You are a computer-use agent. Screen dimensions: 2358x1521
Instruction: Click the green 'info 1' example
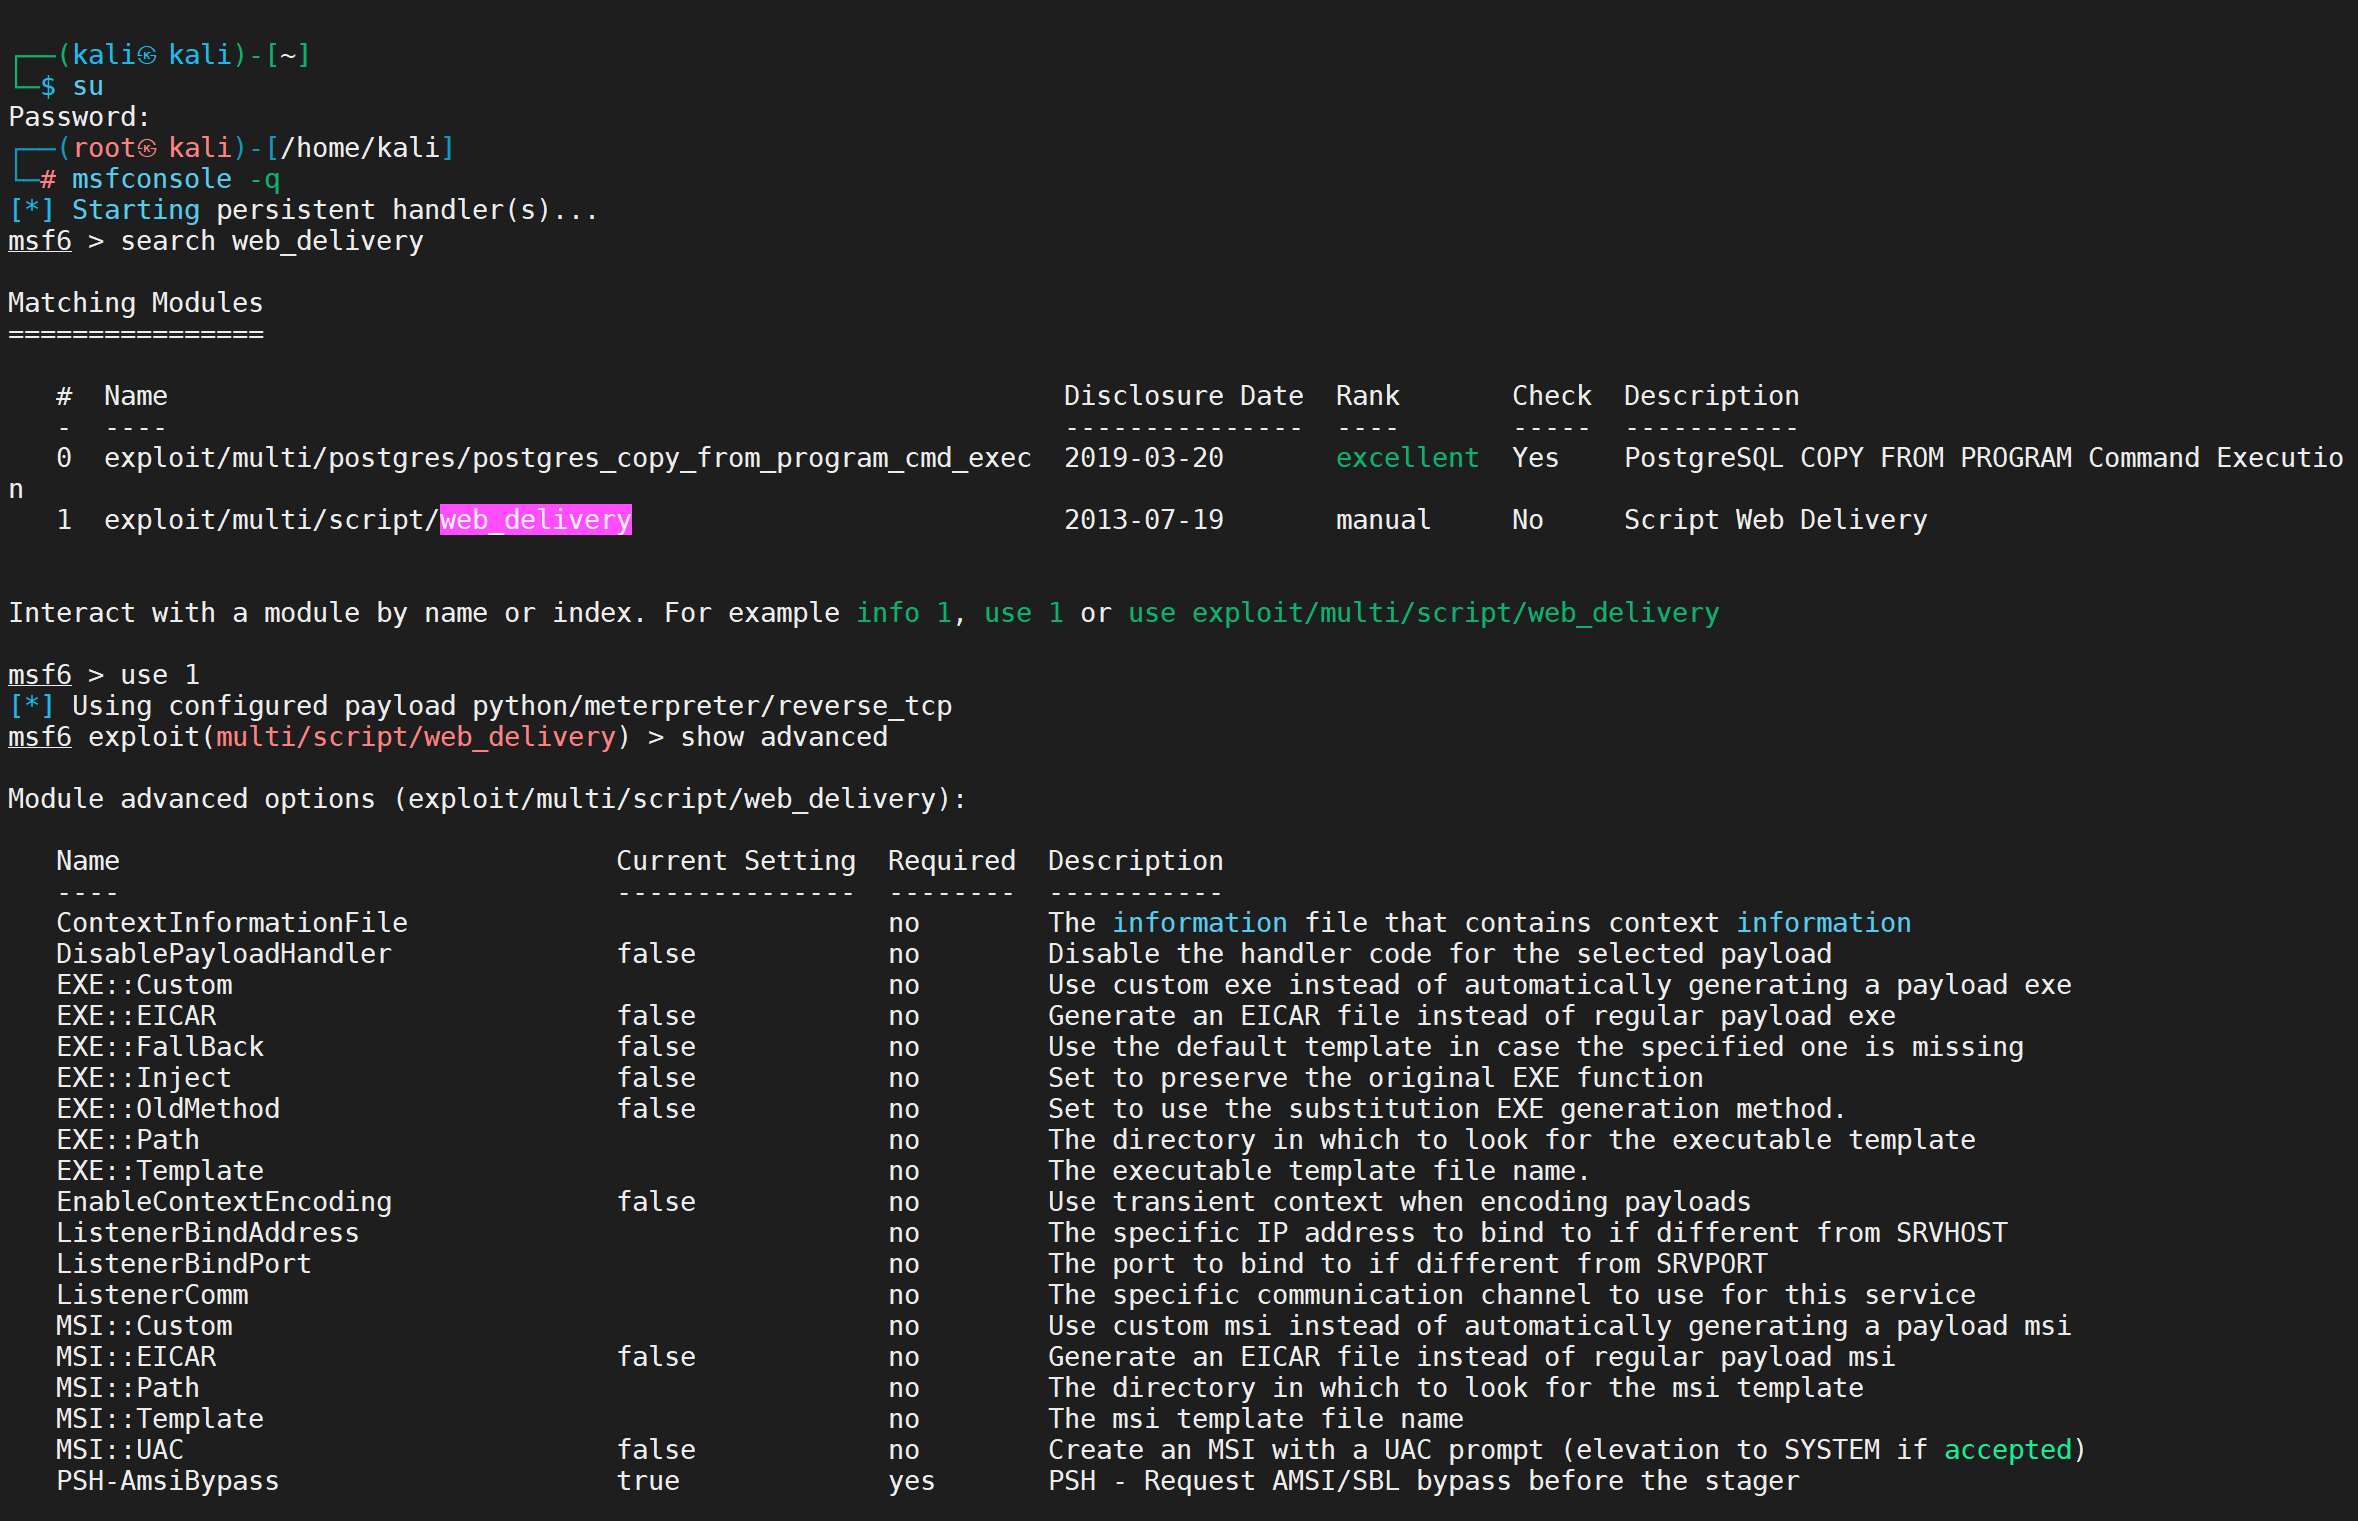[x=903, y=612]
